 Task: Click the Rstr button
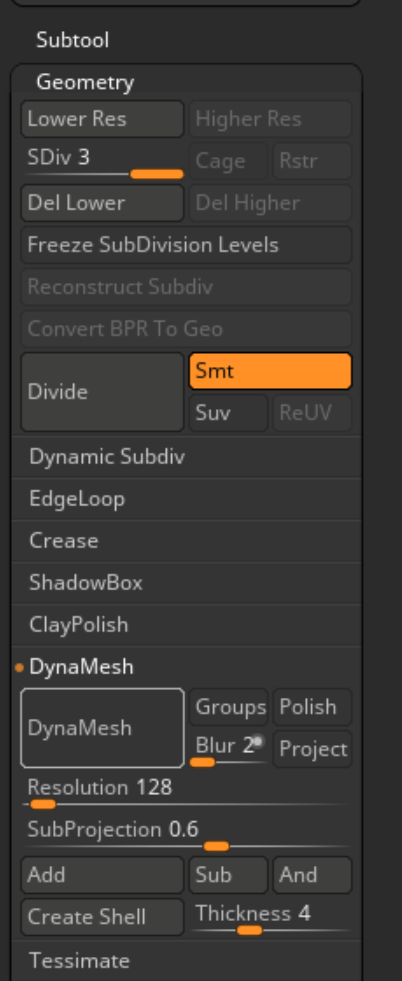(x=313, y=161)
